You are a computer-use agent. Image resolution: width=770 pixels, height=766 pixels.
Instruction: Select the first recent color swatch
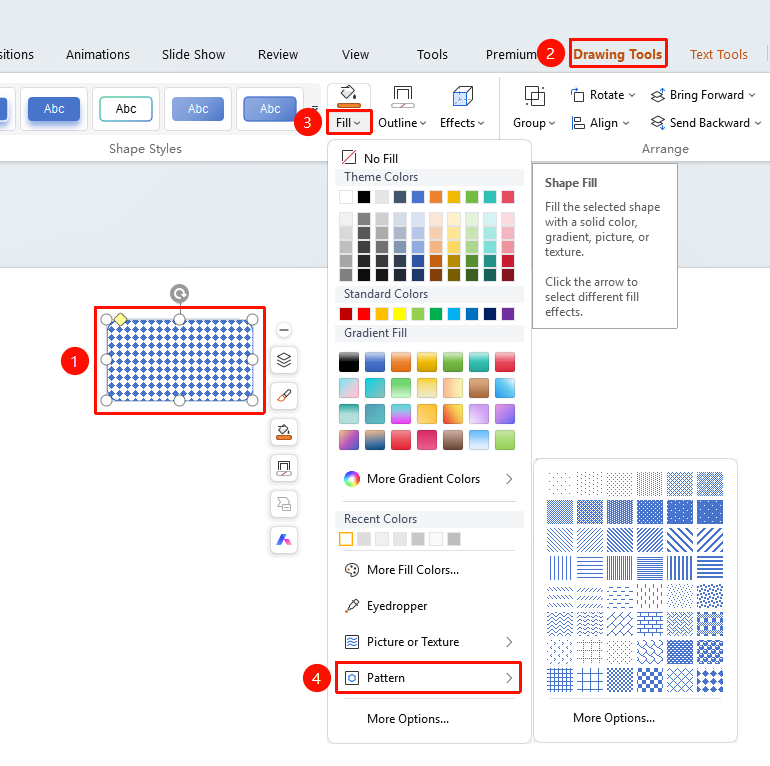[x=346, y=539]
